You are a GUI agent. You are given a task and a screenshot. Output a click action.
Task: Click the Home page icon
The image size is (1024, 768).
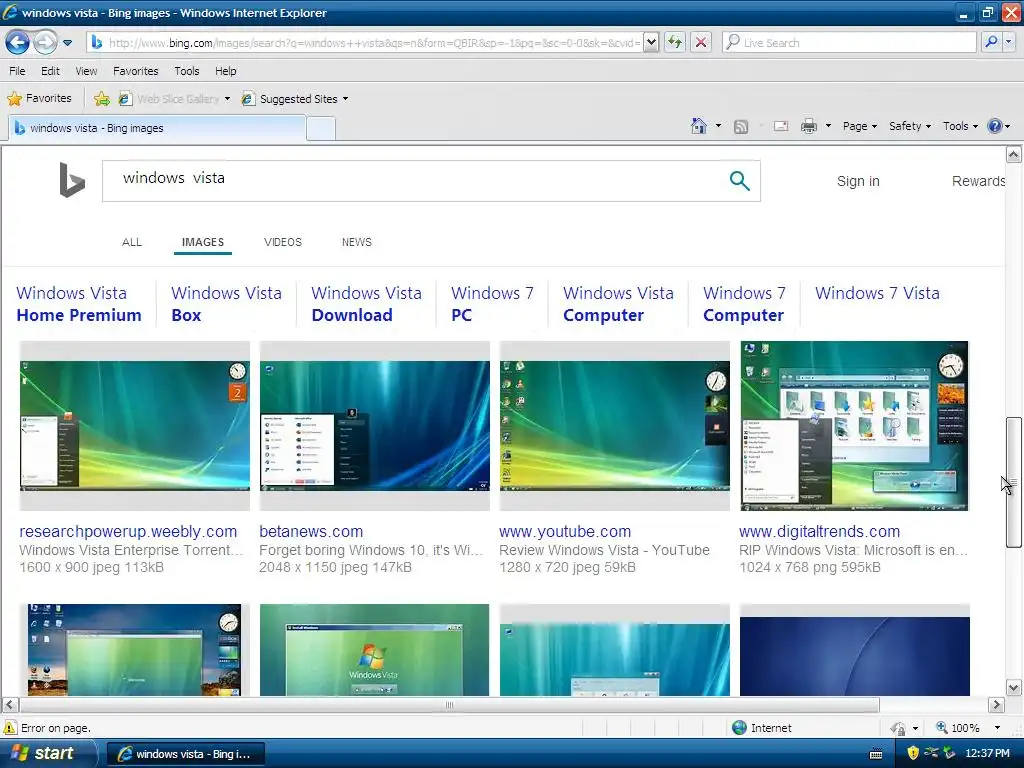point(699,125)
